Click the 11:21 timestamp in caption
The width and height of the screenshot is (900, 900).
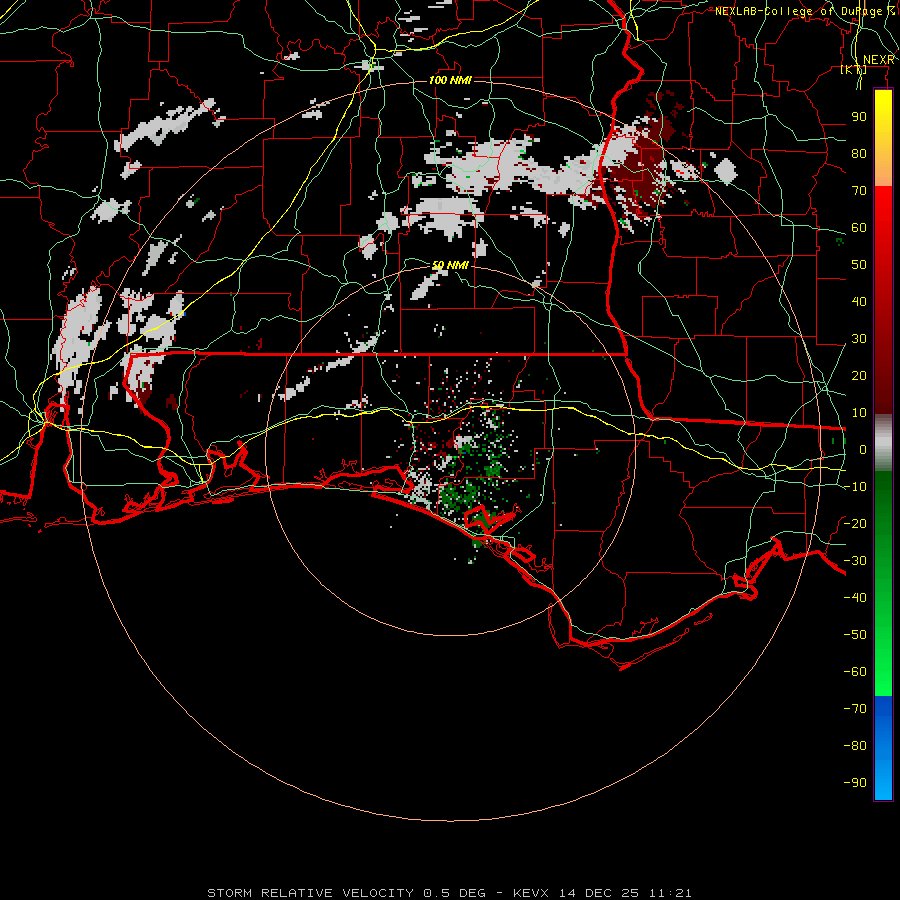(x=670, y=893)
